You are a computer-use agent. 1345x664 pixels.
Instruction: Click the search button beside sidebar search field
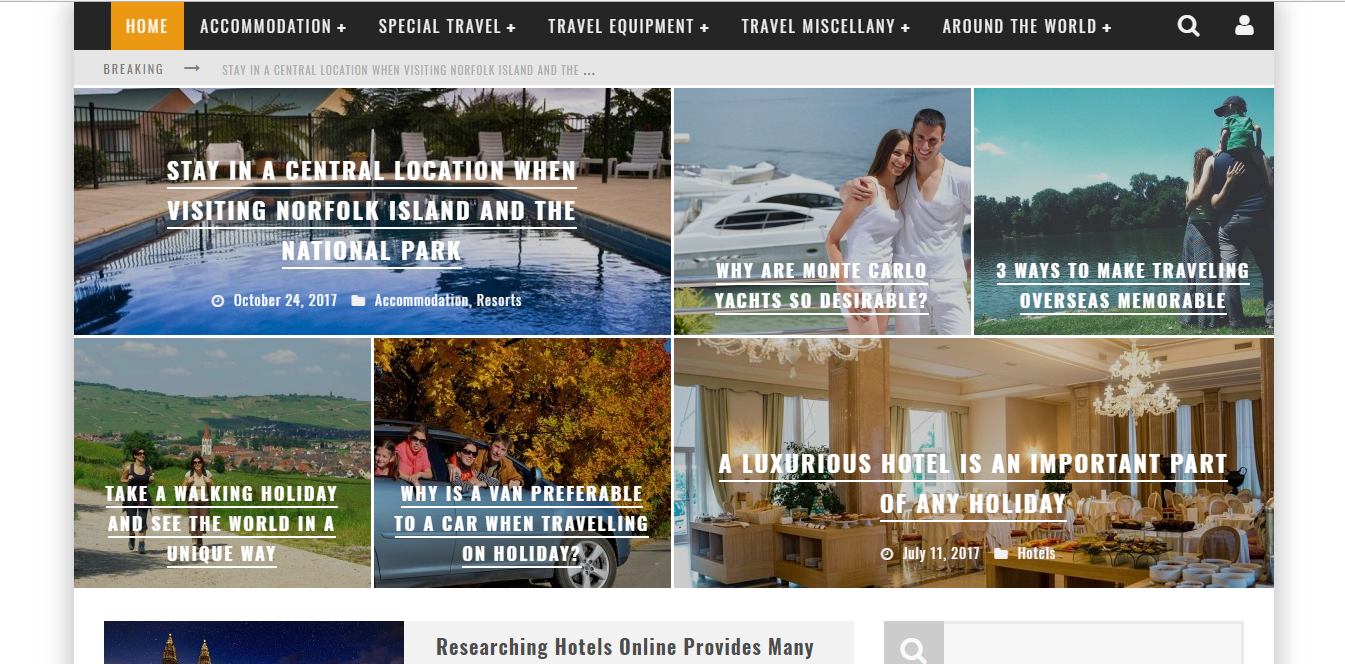coord(913,648)
